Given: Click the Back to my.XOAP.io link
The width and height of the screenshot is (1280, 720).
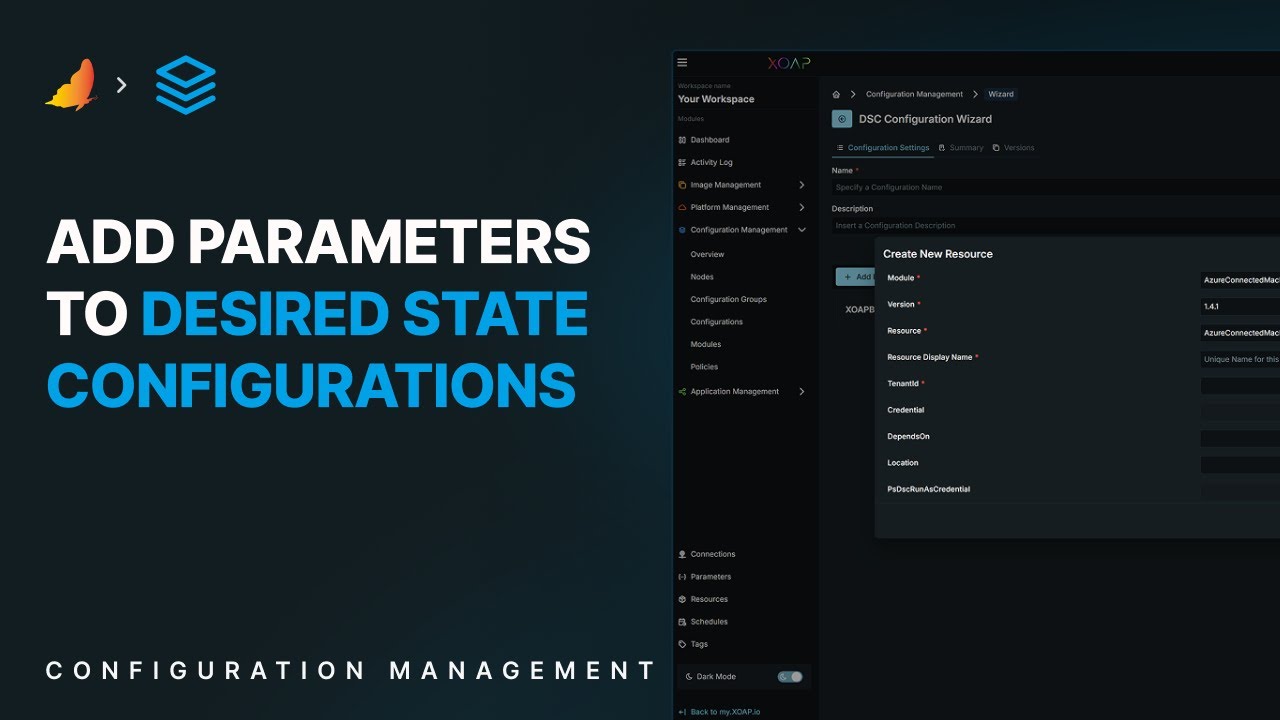Looking at the screenshot, I should coord(724,711).
